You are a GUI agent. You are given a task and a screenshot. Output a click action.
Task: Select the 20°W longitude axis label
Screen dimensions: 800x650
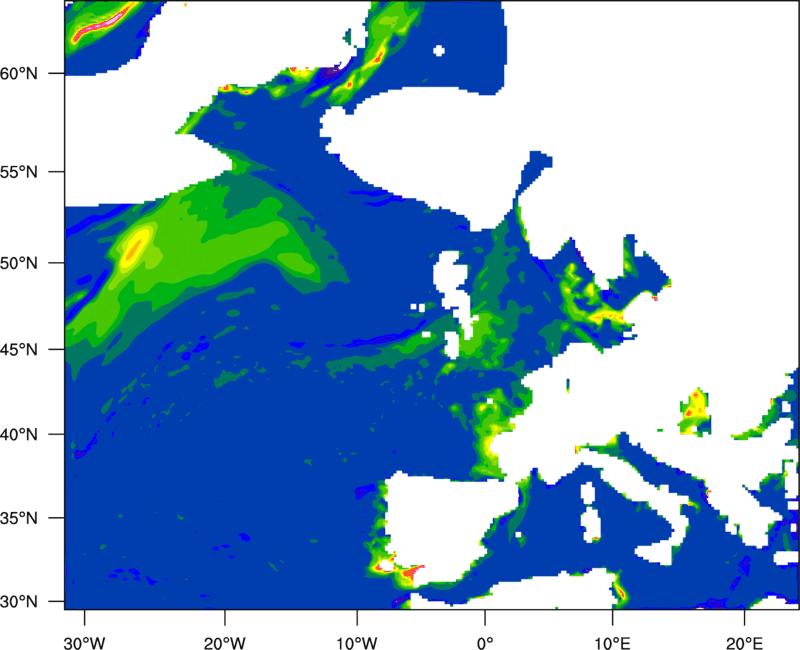coord(224,643)
